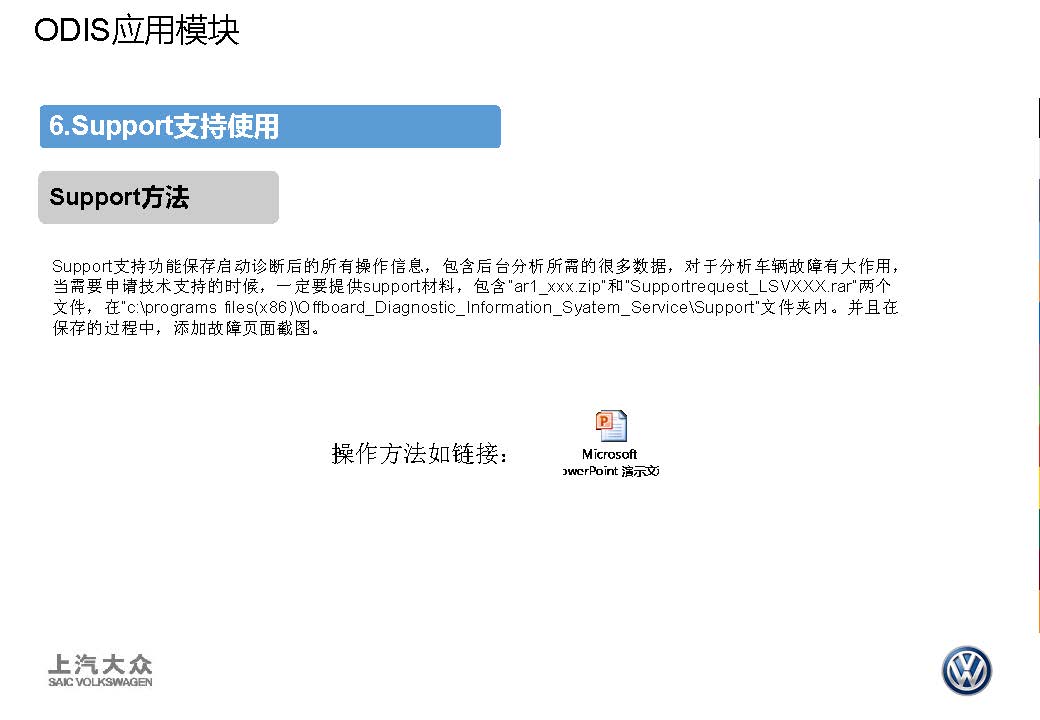Click the line '保存的过程中，添加故障页面截图'
The height and width of the screenshot is (720, 1040).
pos(187,328)
